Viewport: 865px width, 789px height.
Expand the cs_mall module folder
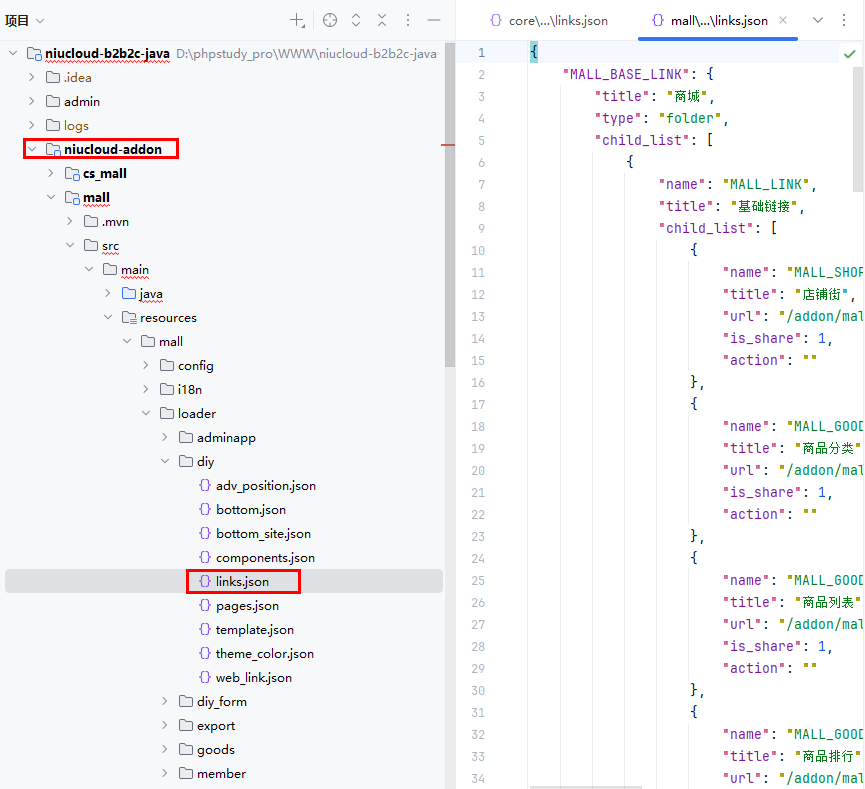tap(52, 173)
